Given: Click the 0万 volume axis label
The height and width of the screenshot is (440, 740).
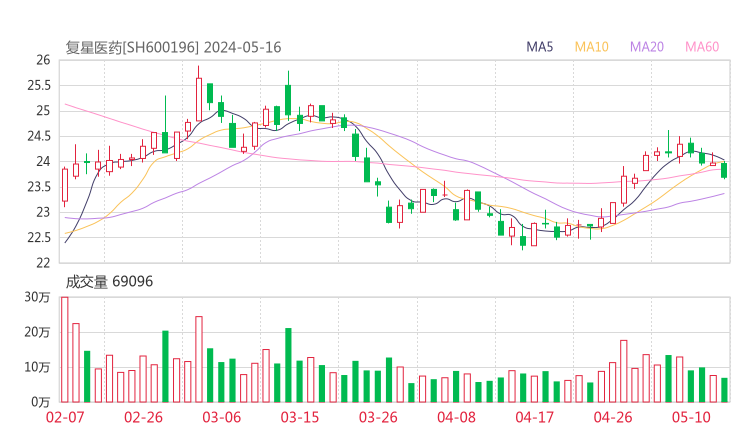Looking at the screenshot, I should point(41,402).
